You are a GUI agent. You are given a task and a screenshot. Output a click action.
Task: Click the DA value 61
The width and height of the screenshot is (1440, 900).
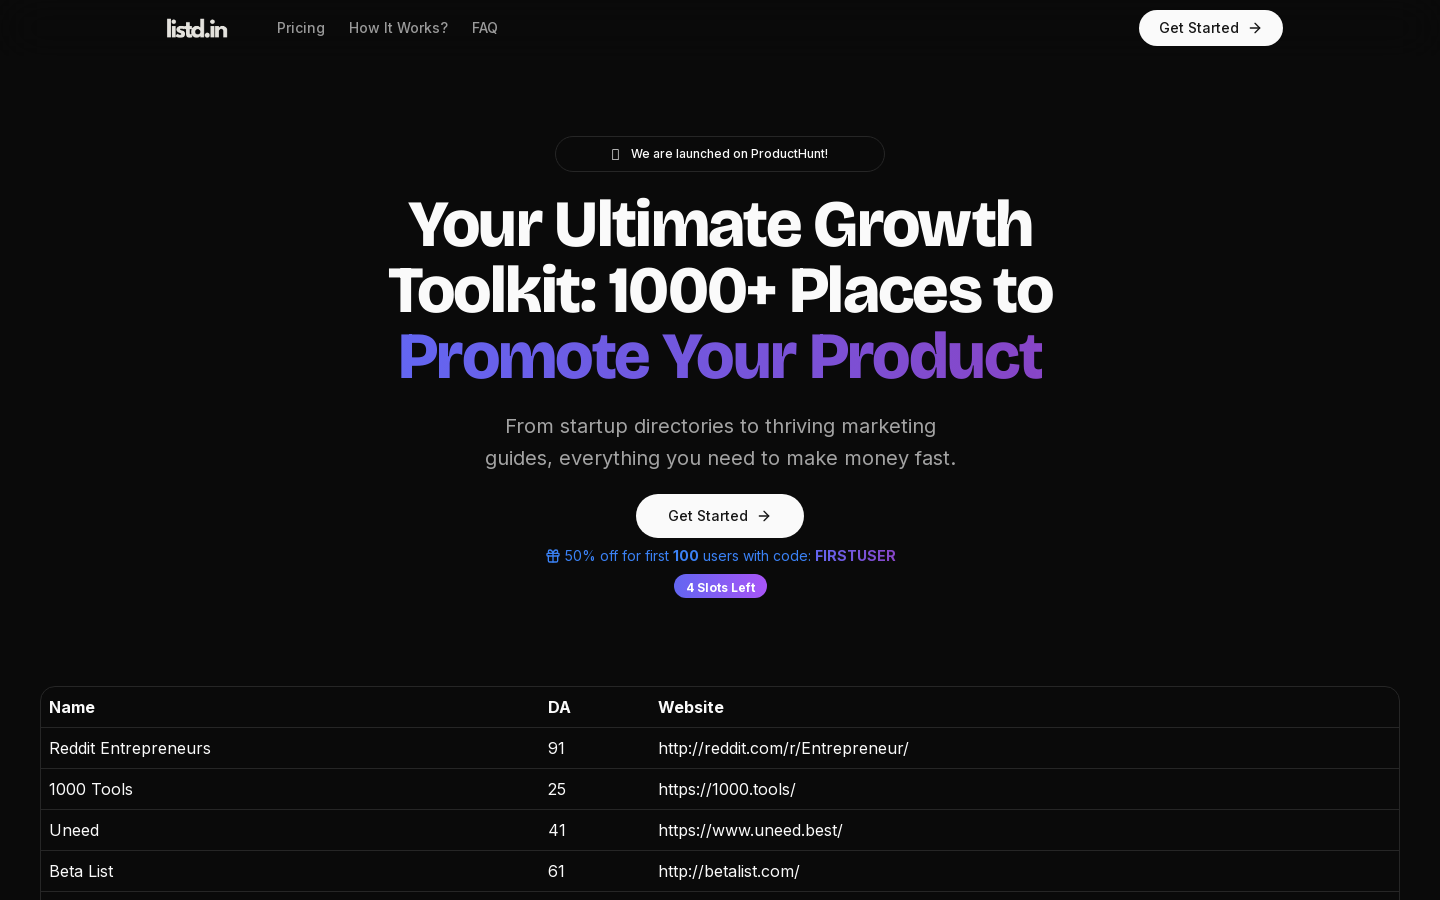point(556,871)
